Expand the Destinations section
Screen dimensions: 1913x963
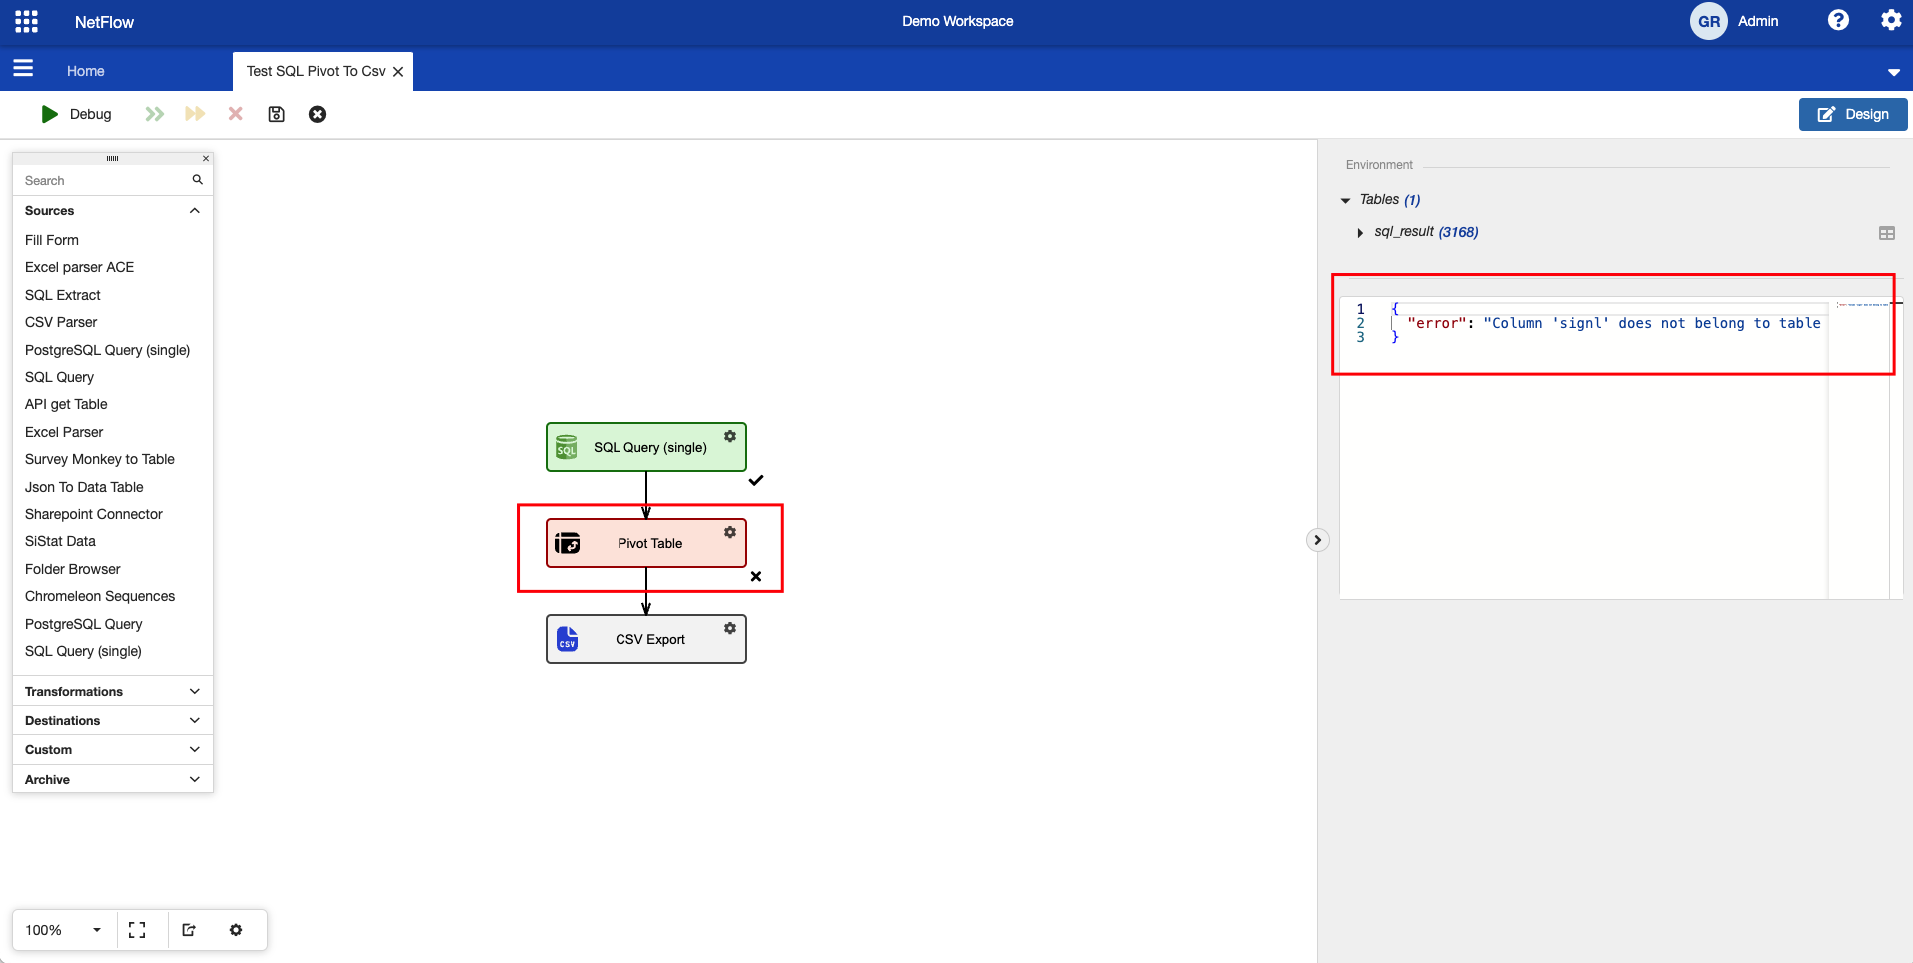click(x=112, y=720)
